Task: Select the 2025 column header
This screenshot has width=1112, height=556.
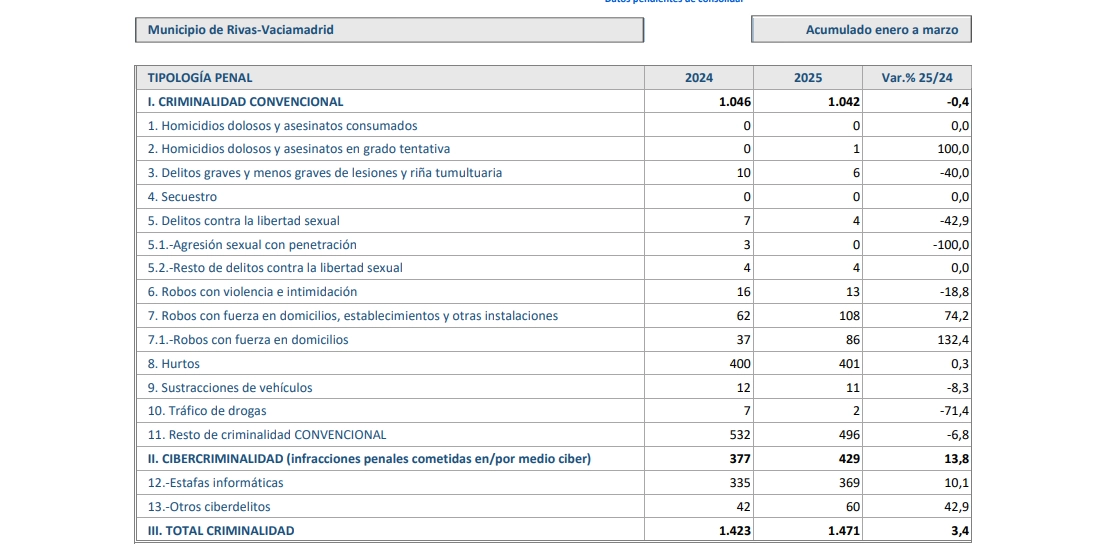Action: (807, 78)
